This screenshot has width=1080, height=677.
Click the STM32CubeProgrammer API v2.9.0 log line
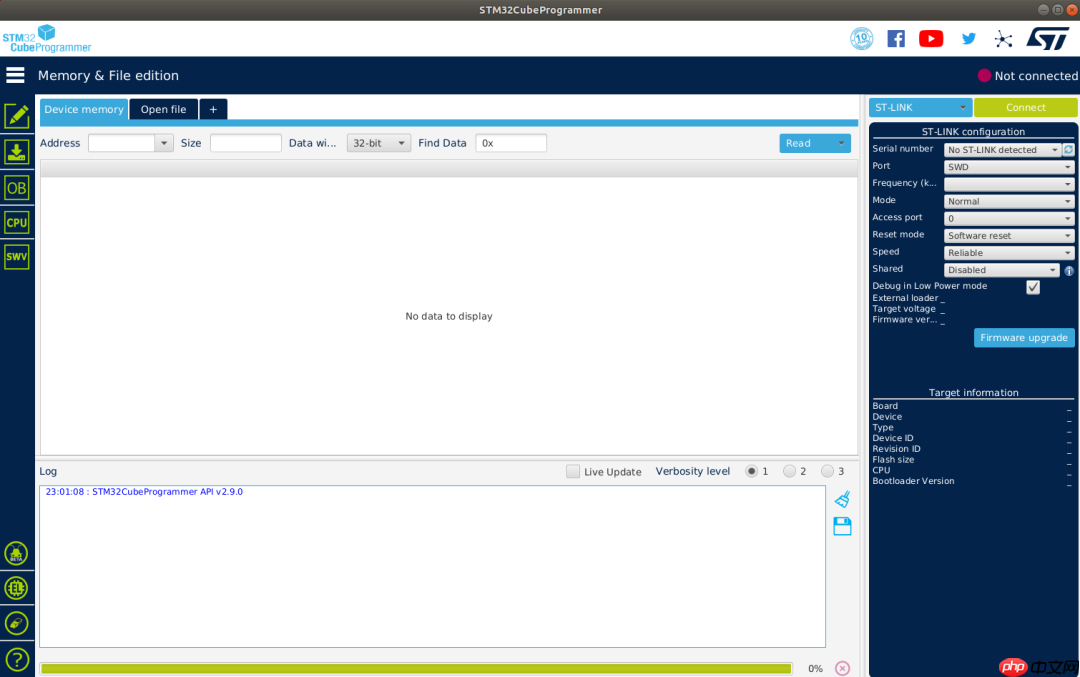[144, 492]
